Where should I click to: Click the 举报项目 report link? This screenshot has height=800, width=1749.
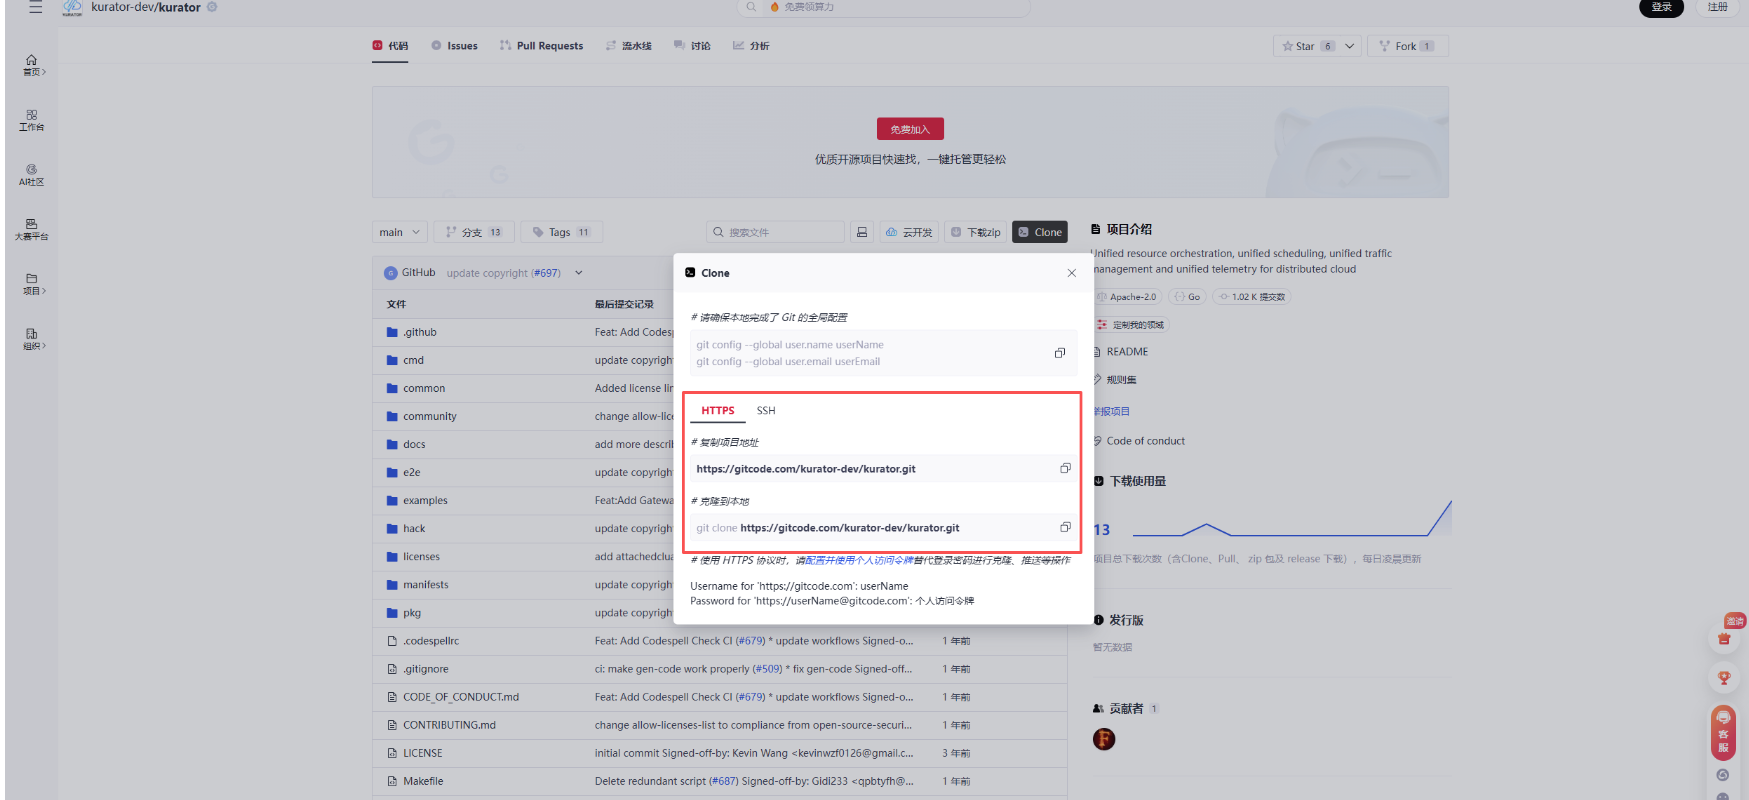click(x=1111, y=411)
